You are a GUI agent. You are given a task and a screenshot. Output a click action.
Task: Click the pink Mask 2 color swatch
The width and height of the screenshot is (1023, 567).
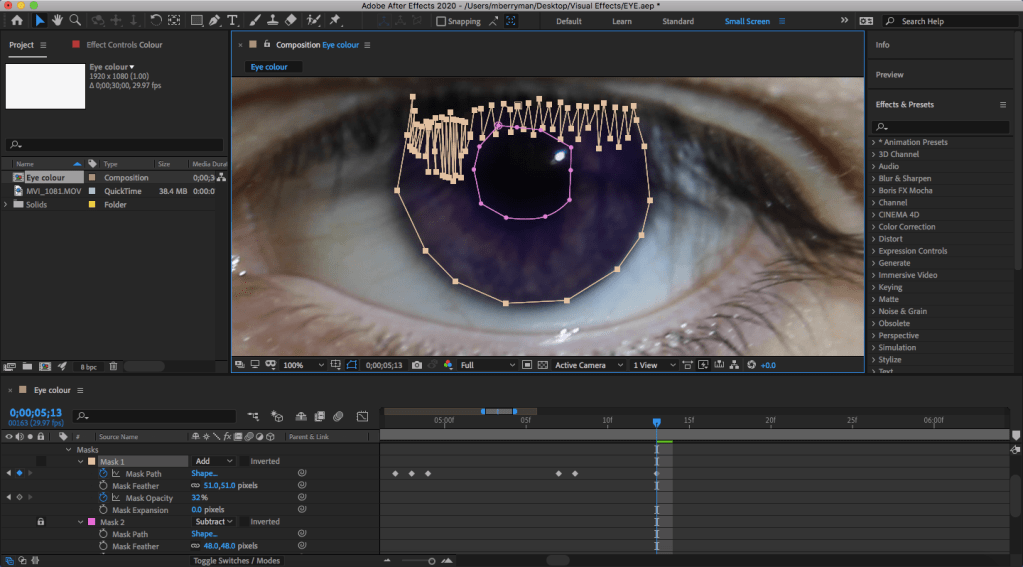tap(92, 522)
